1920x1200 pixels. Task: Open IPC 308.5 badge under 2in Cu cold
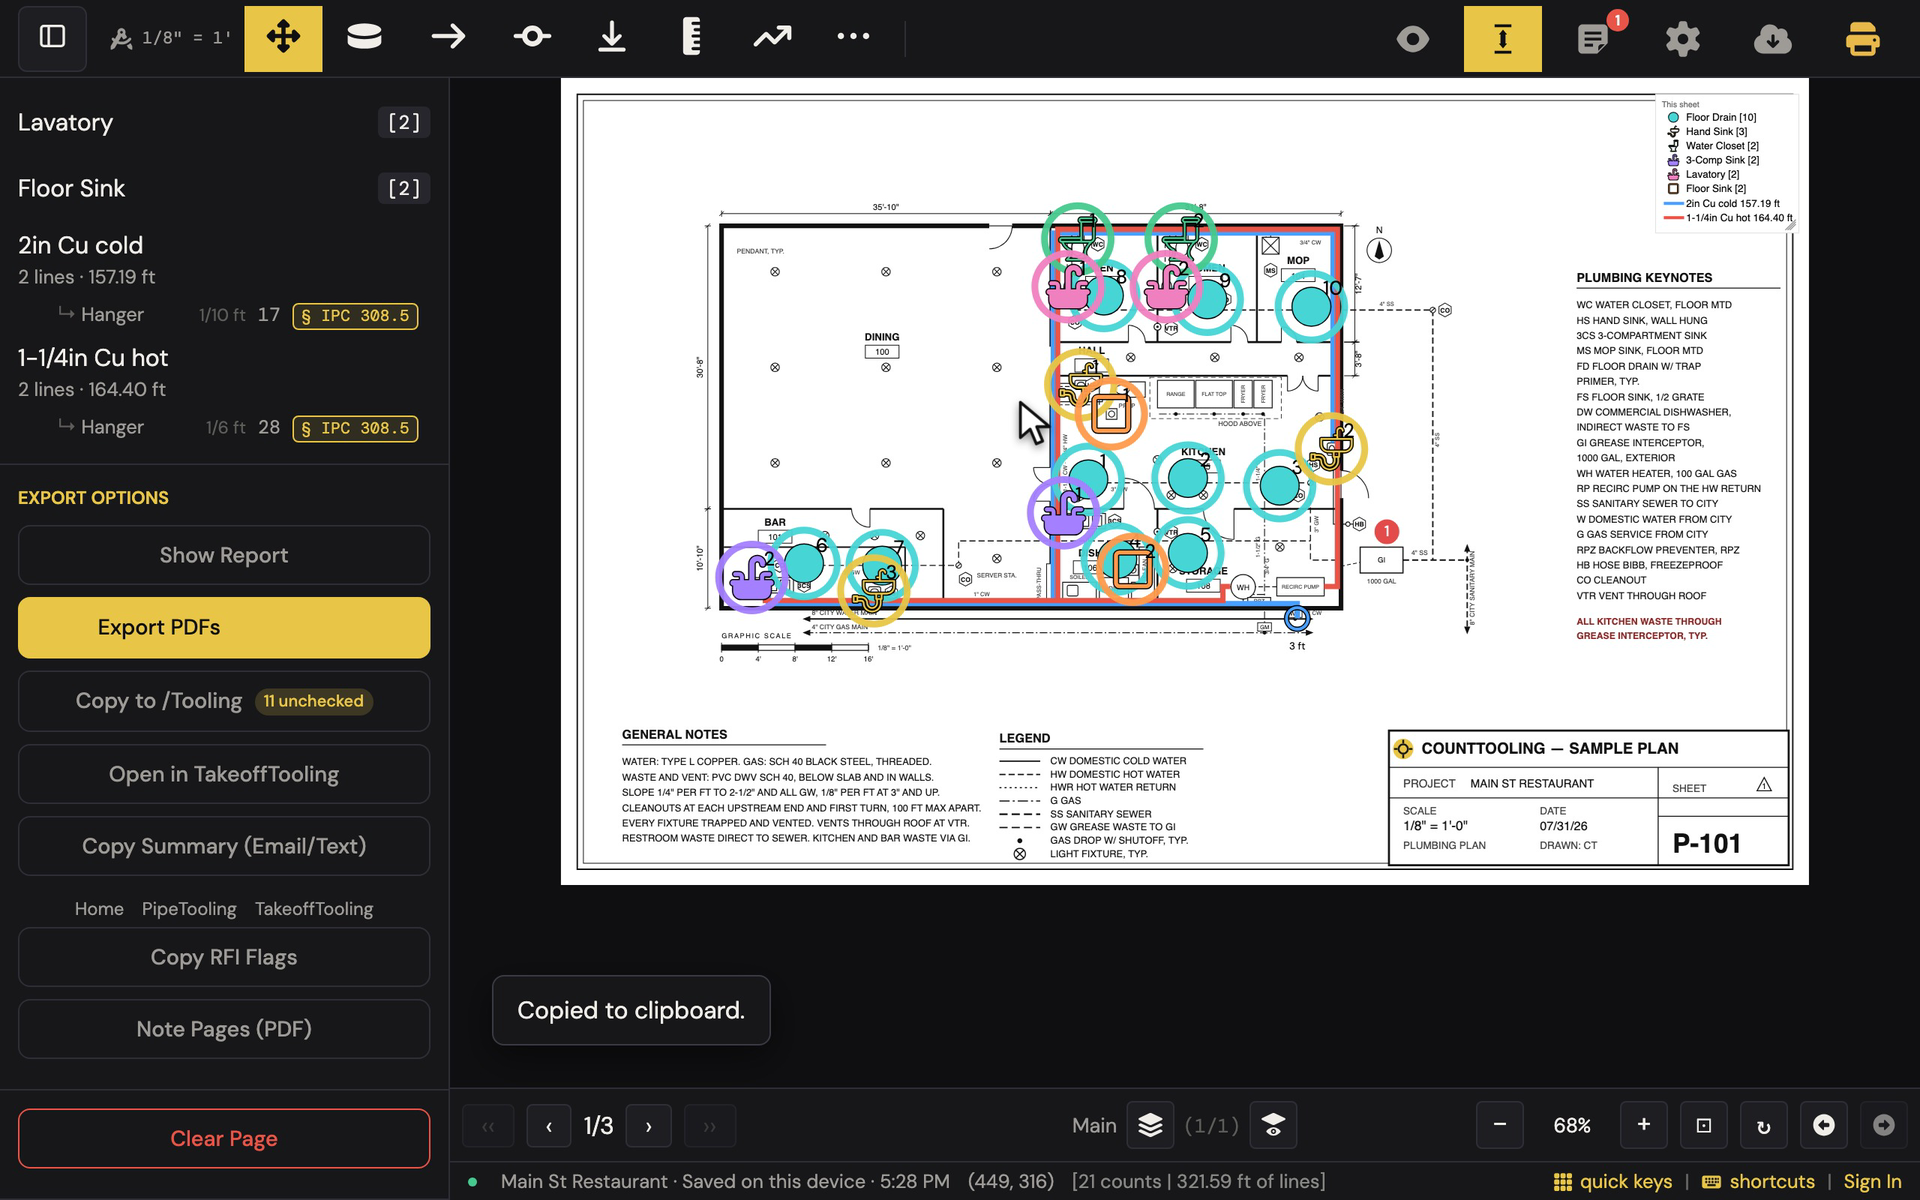coord(355,316)
